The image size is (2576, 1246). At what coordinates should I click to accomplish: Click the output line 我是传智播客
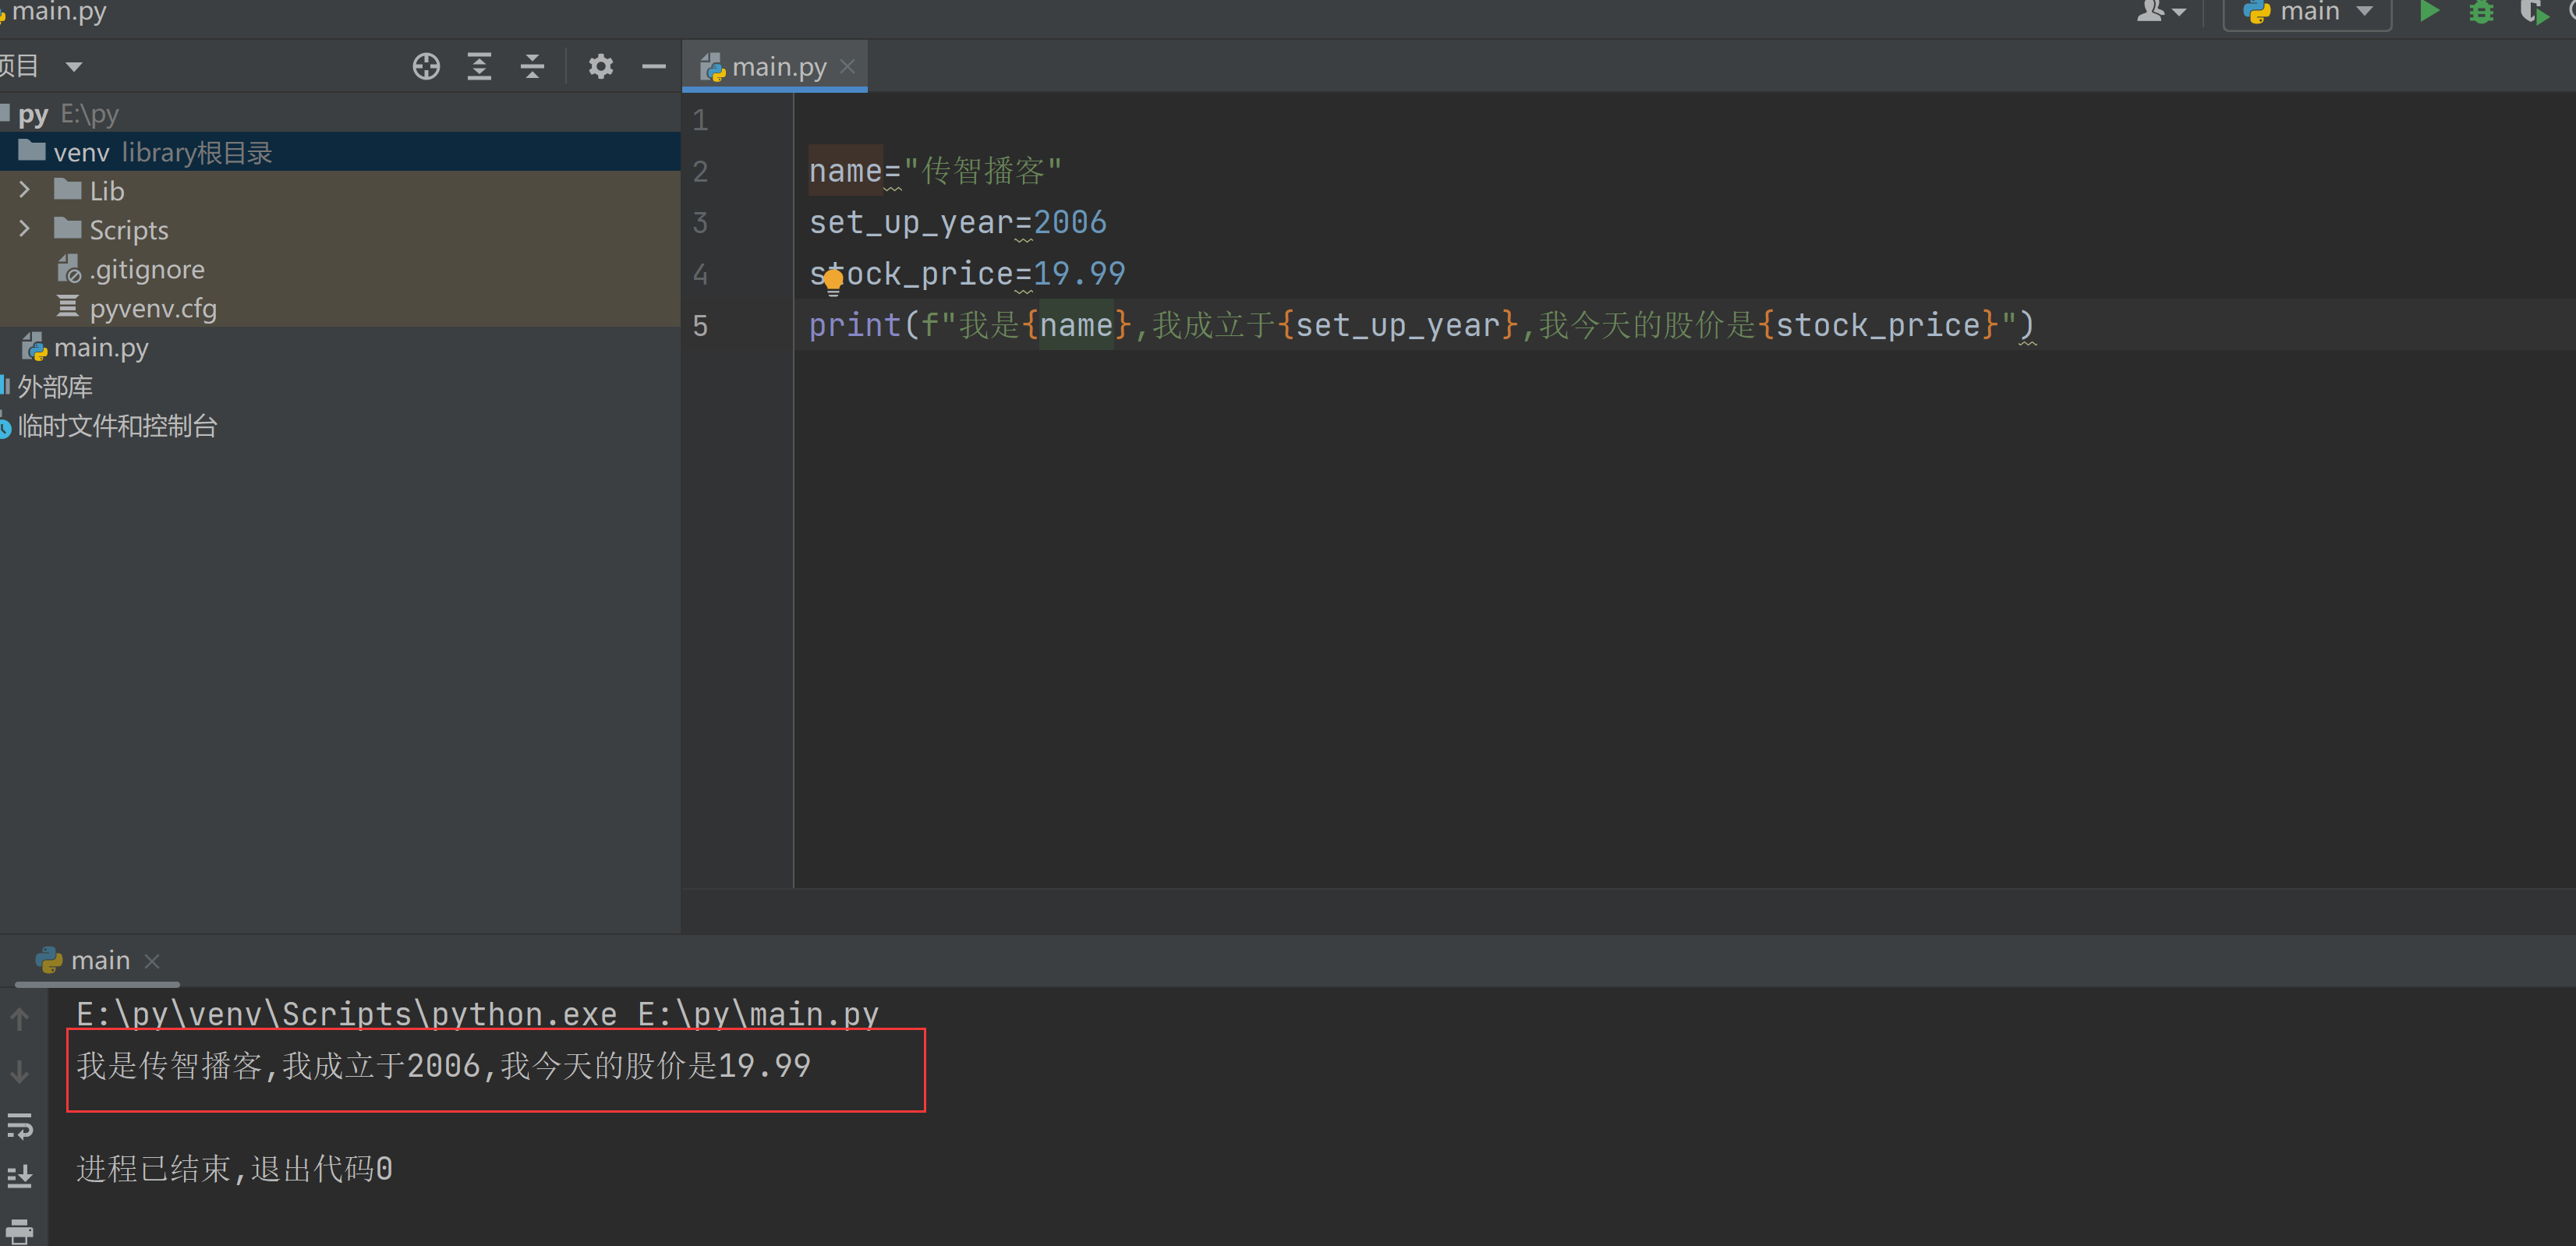(444, 1066)
